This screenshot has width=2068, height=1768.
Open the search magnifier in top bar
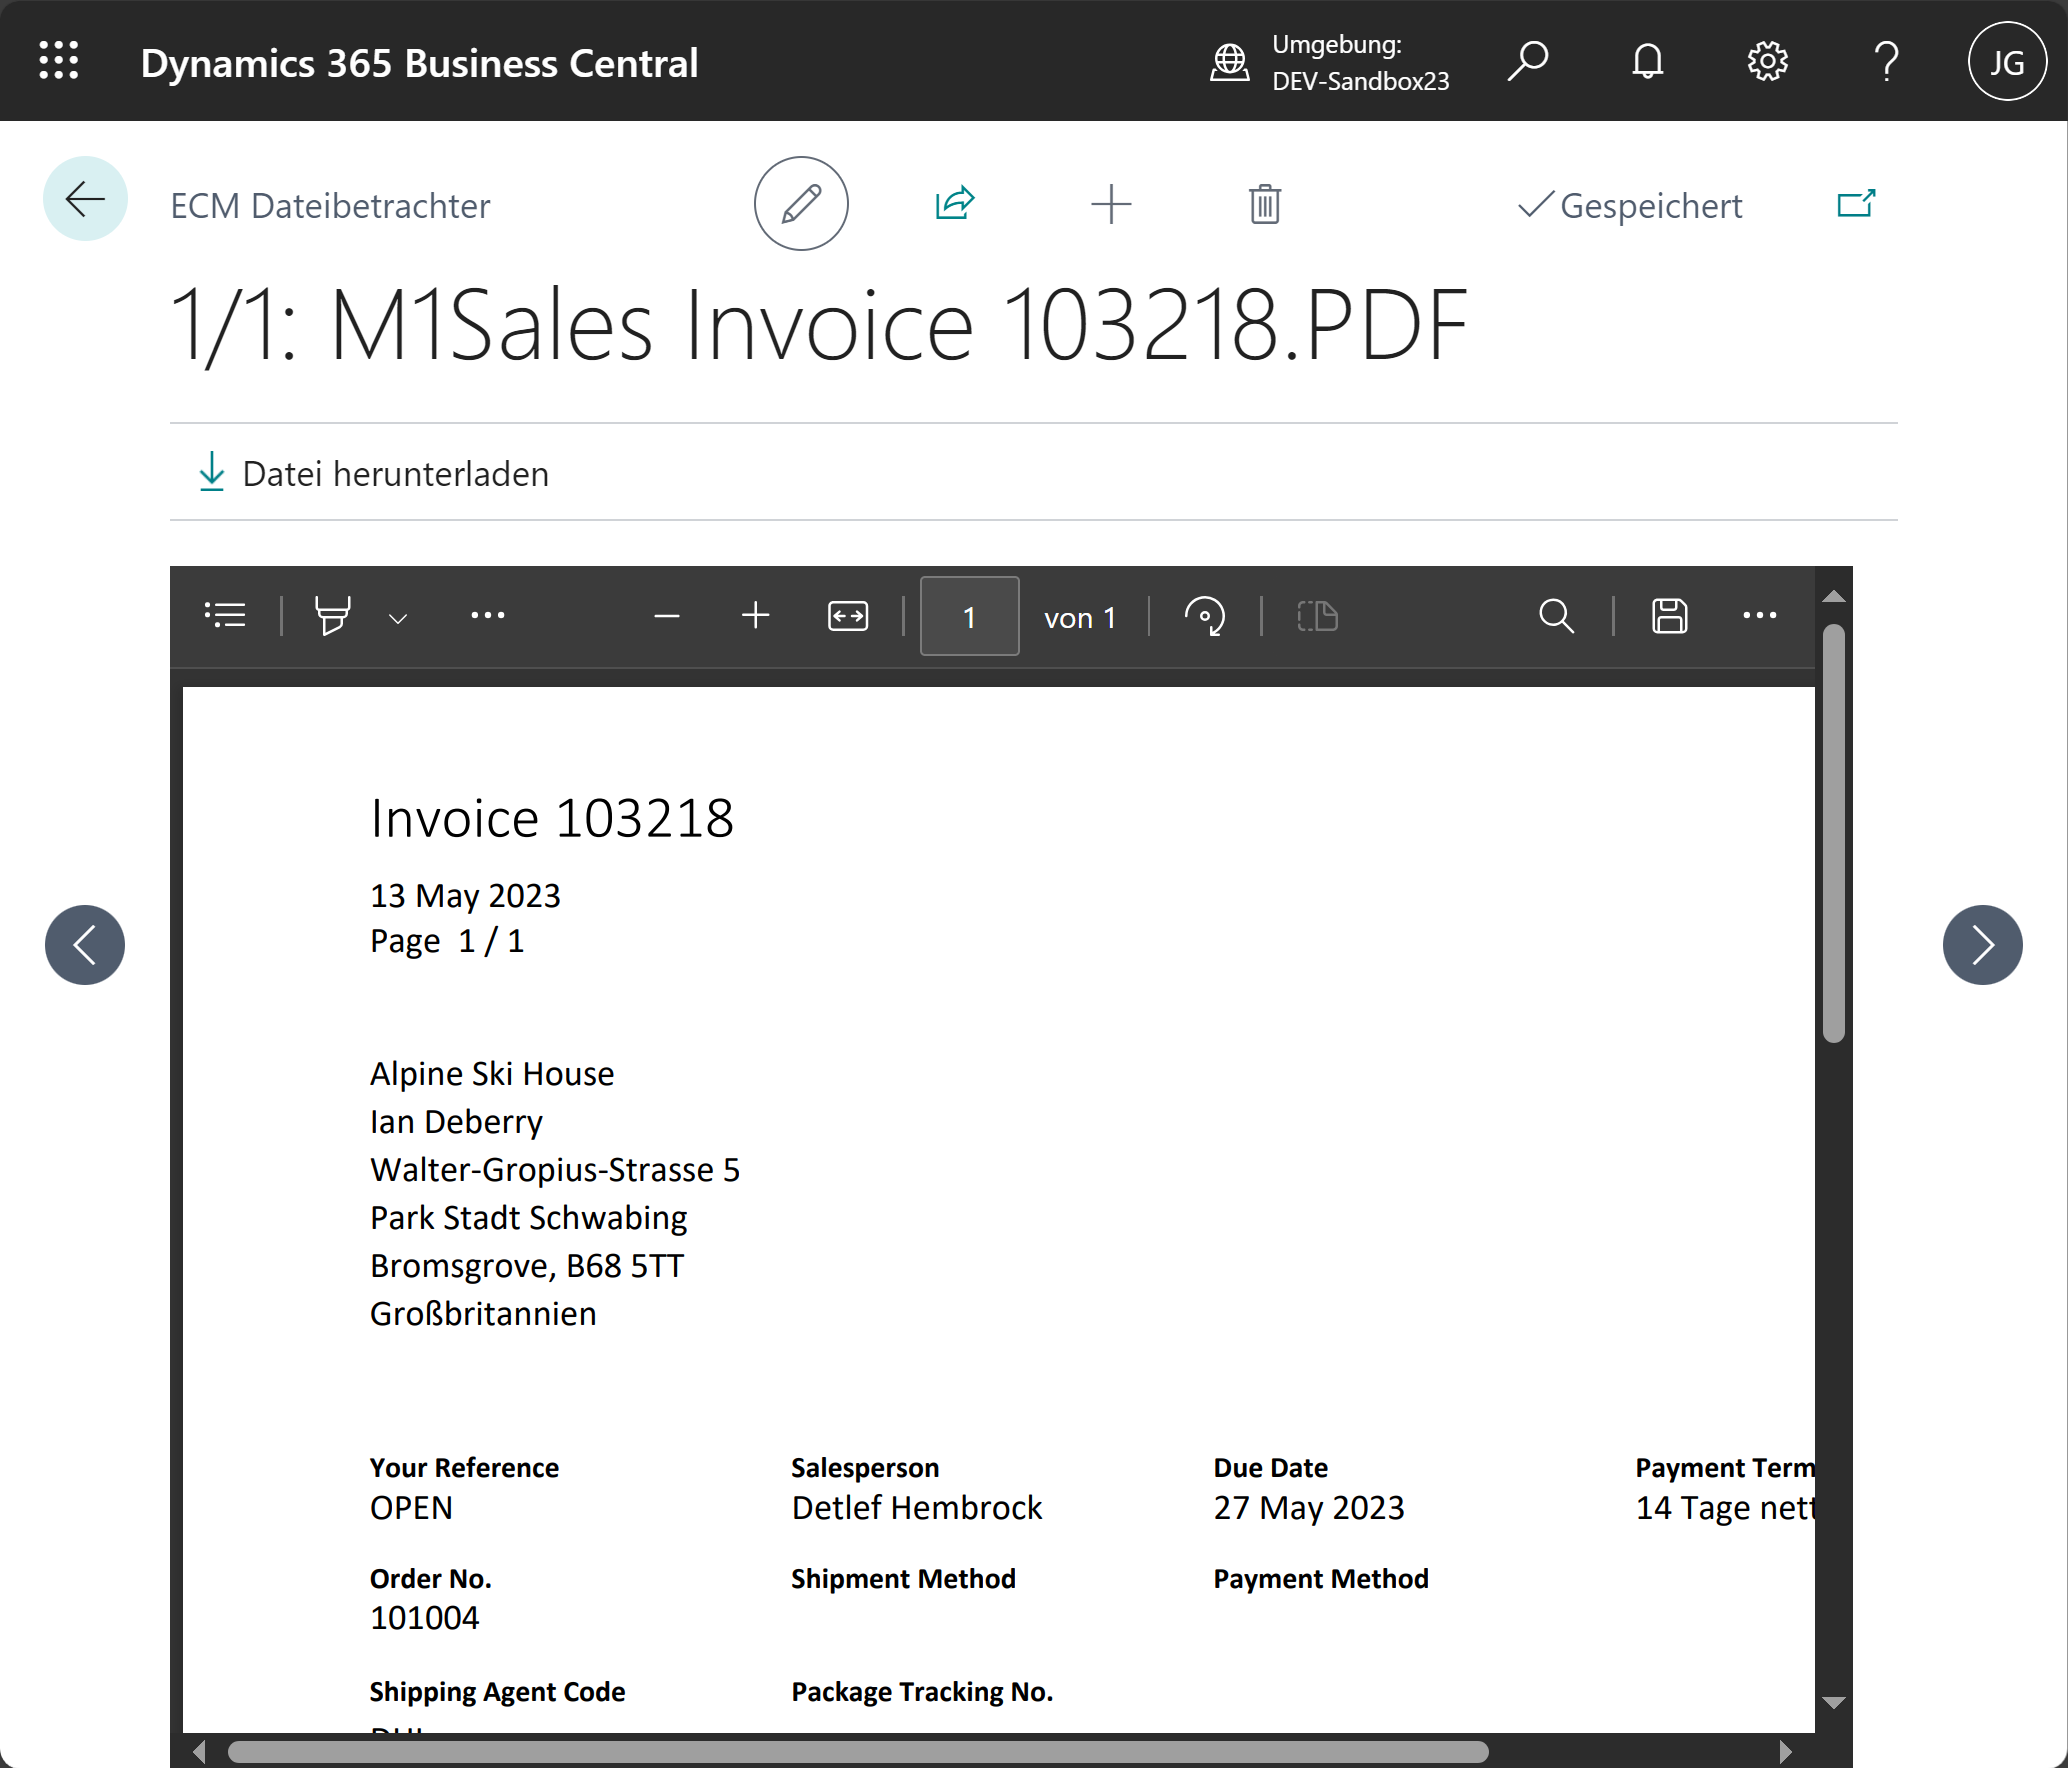1528,61
